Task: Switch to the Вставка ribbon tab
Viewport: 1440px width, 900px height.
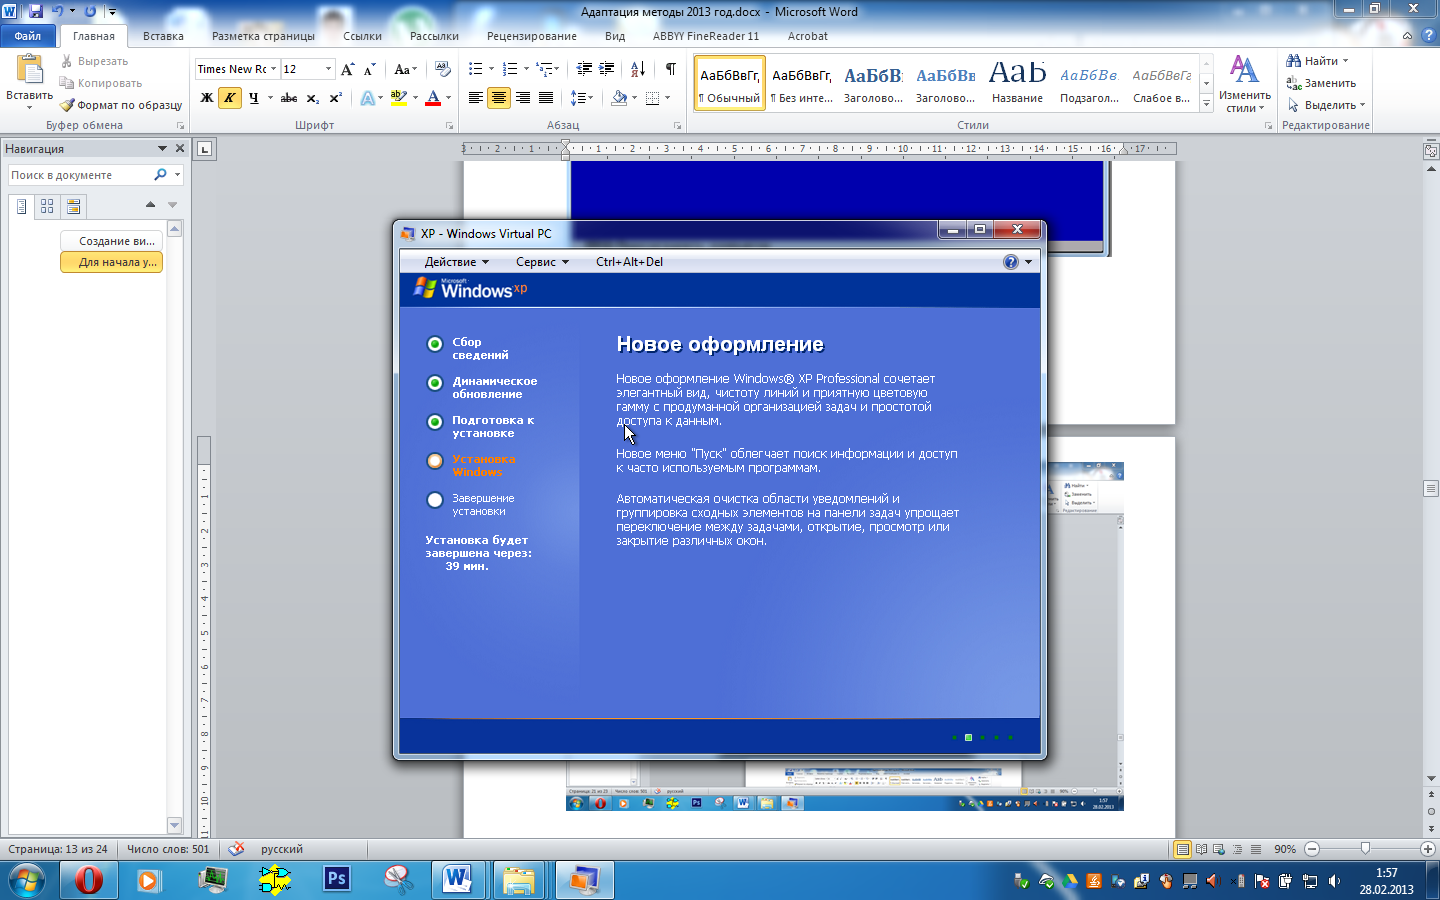Action: click(x=163, y=36)
